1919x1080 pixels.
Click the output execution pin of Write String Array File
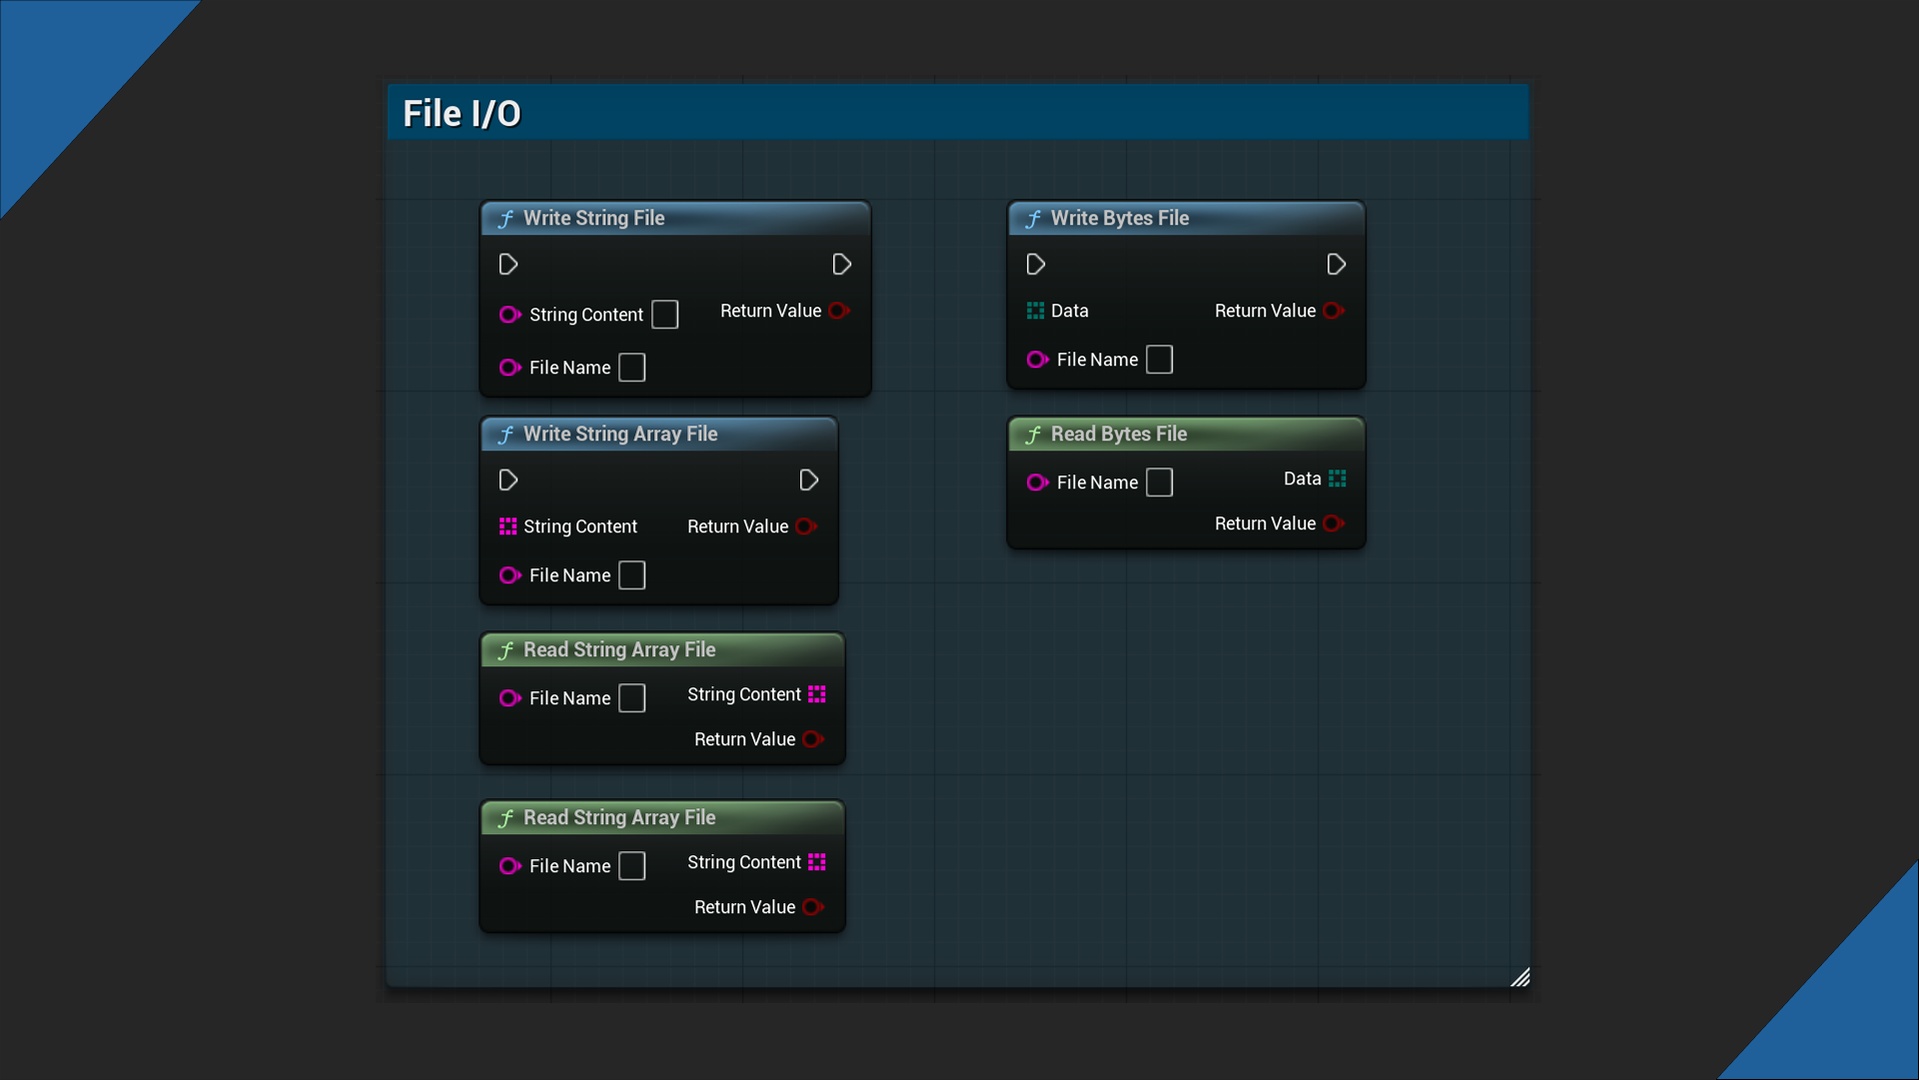coord(809,480)
